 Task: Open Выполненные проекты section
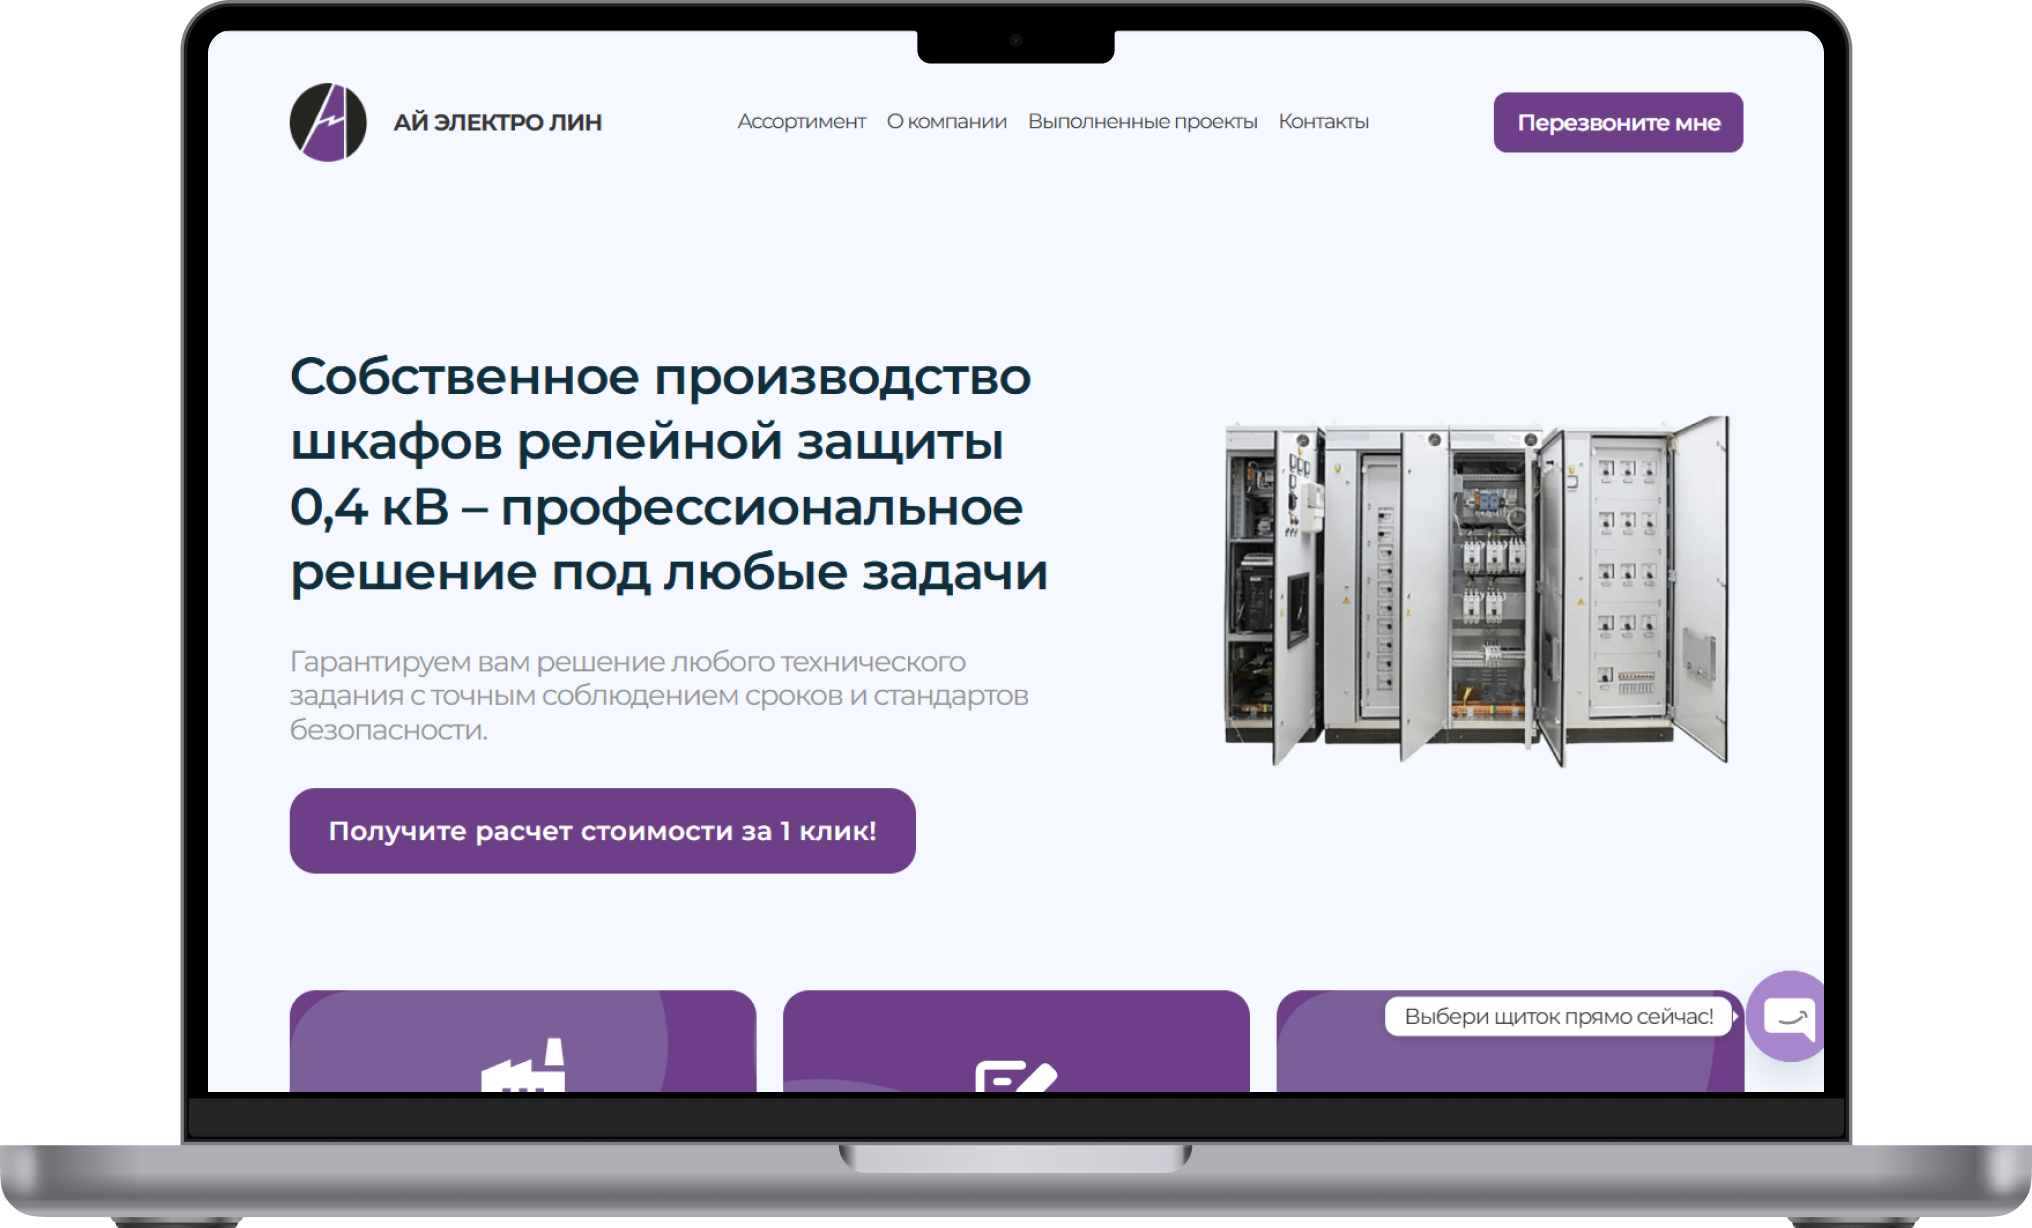(1142, 122)
